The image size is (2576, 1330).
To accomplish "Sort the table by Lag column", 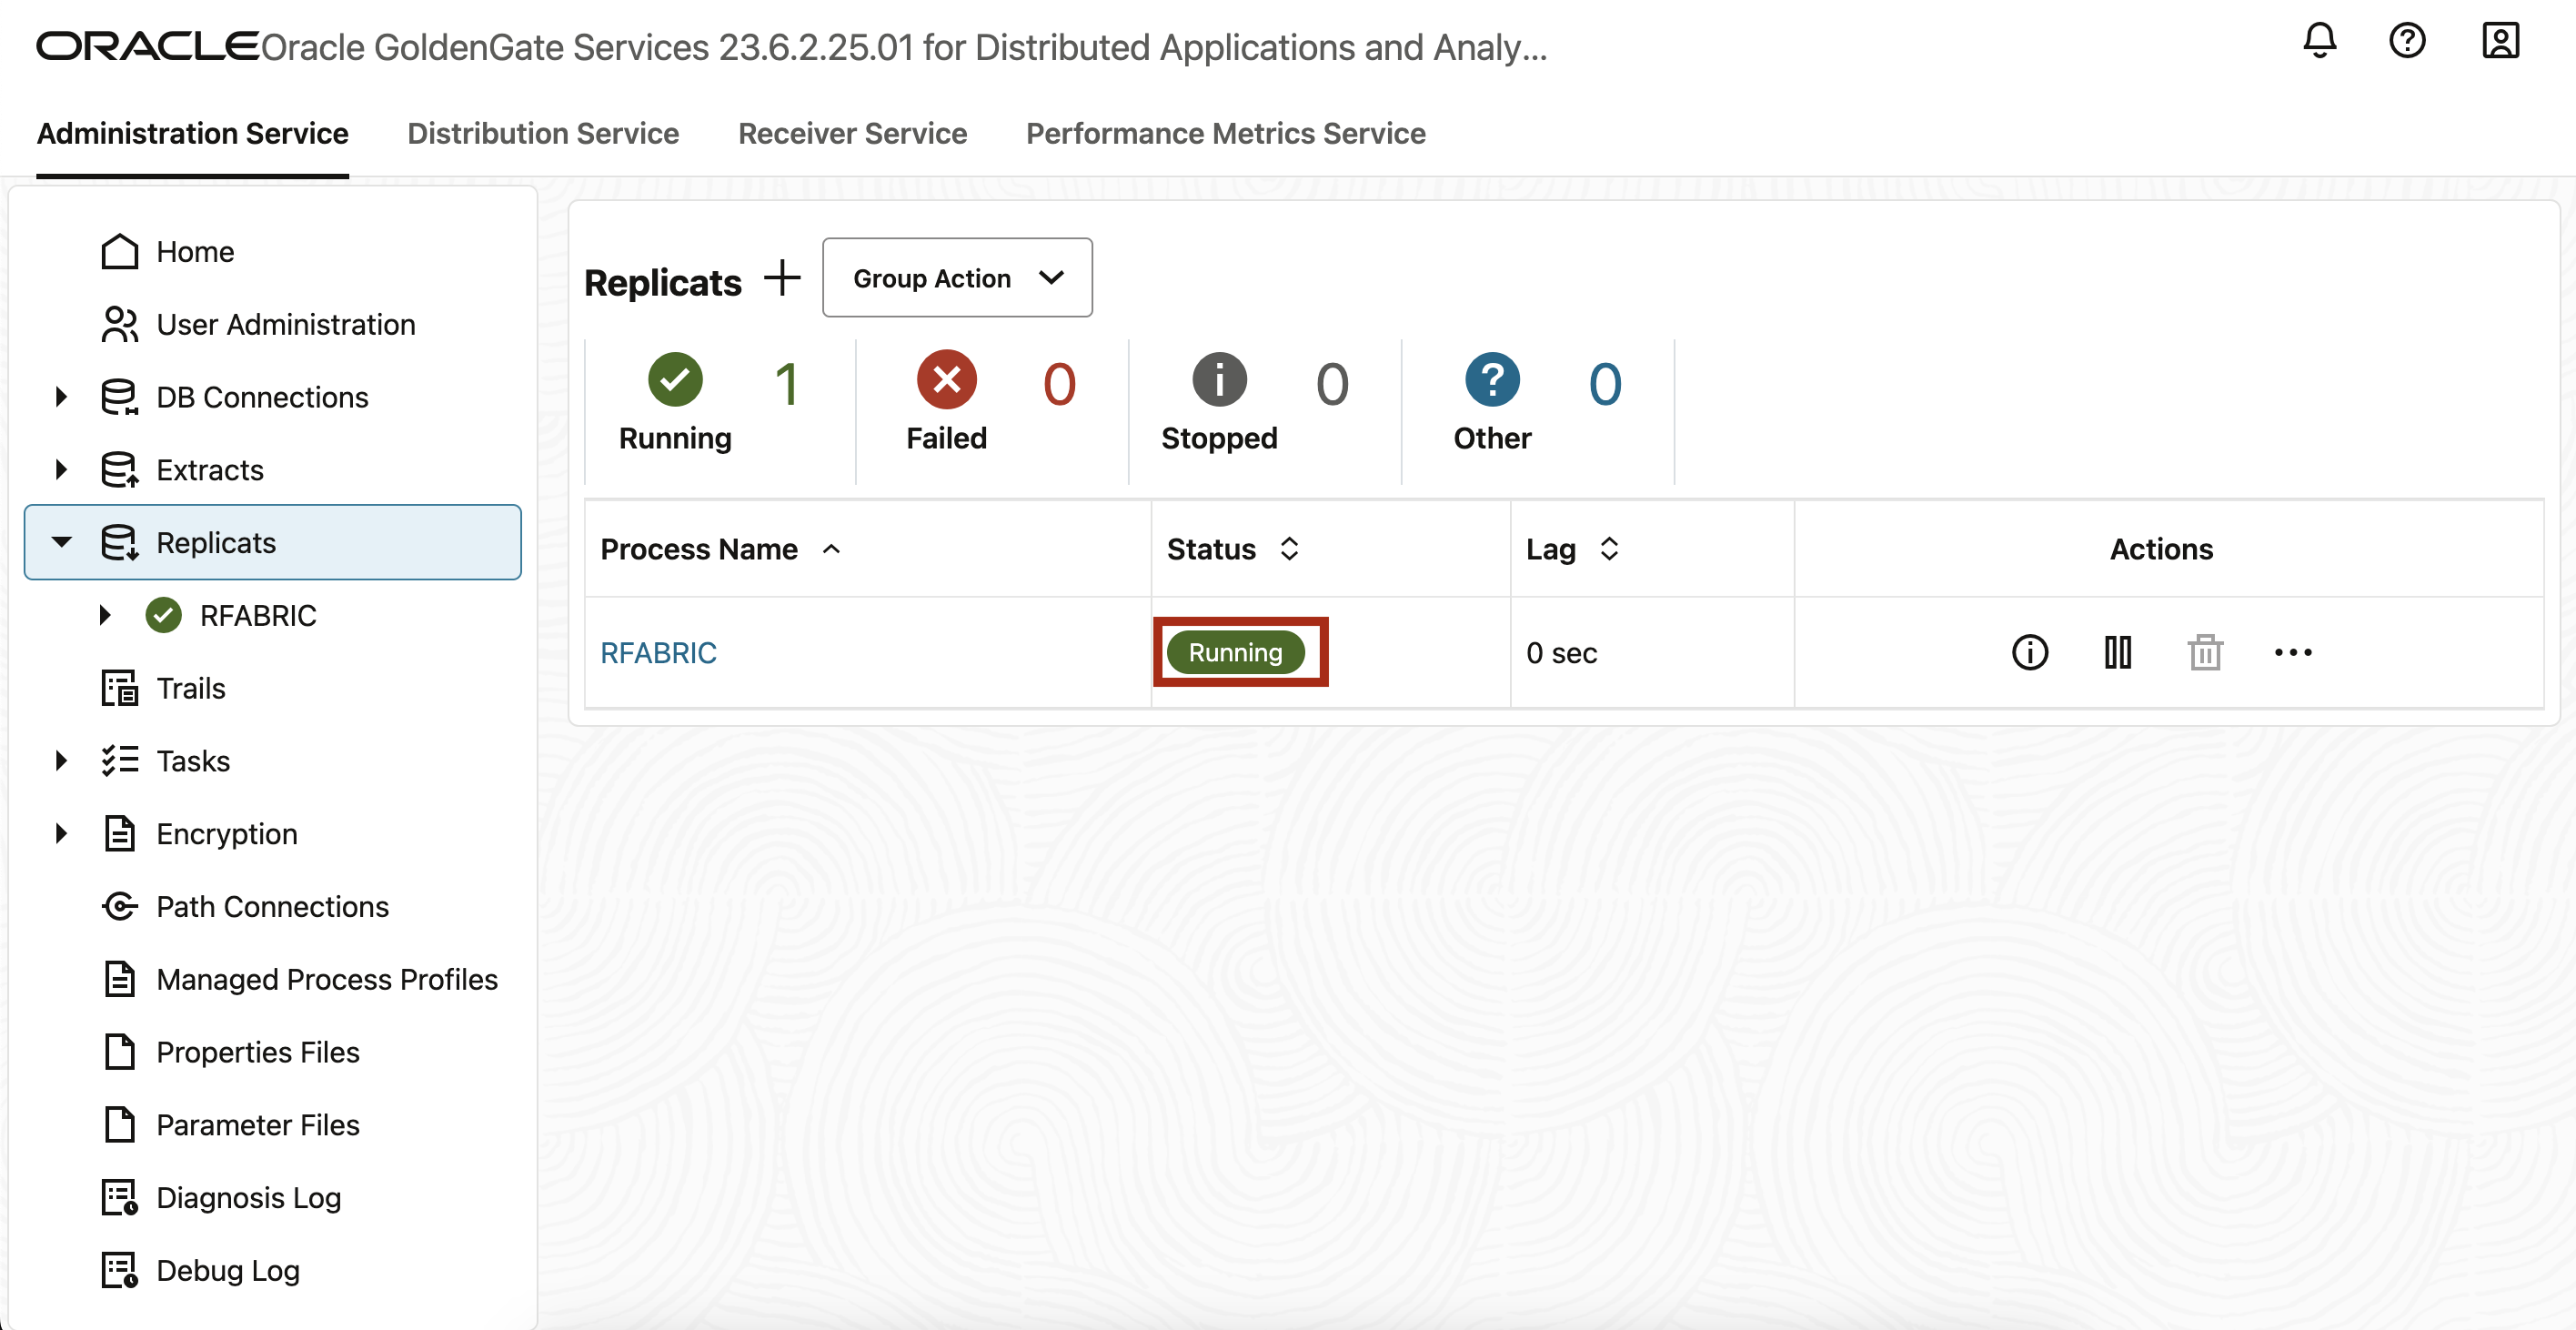I will (x=1608, y=549).
